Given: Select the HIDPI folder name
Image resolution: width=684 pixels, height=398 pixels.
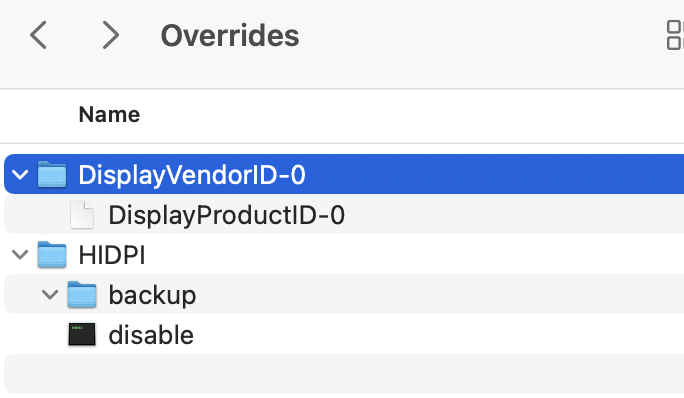Looking at the screenshot, I should 112,255.
